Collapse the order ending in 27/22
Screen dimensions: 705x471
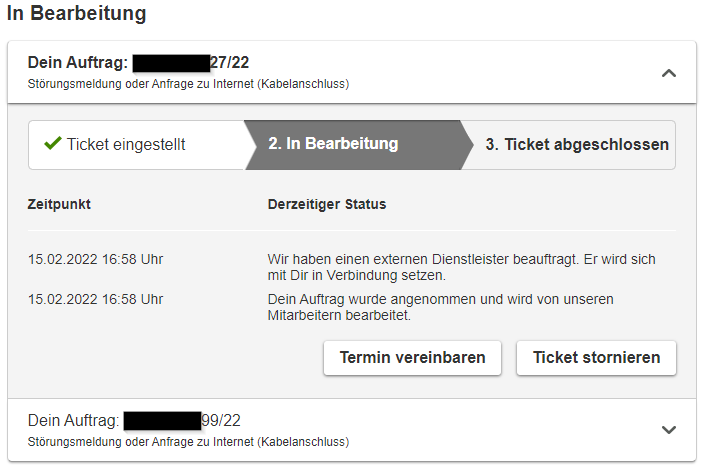tap(669, 73)
